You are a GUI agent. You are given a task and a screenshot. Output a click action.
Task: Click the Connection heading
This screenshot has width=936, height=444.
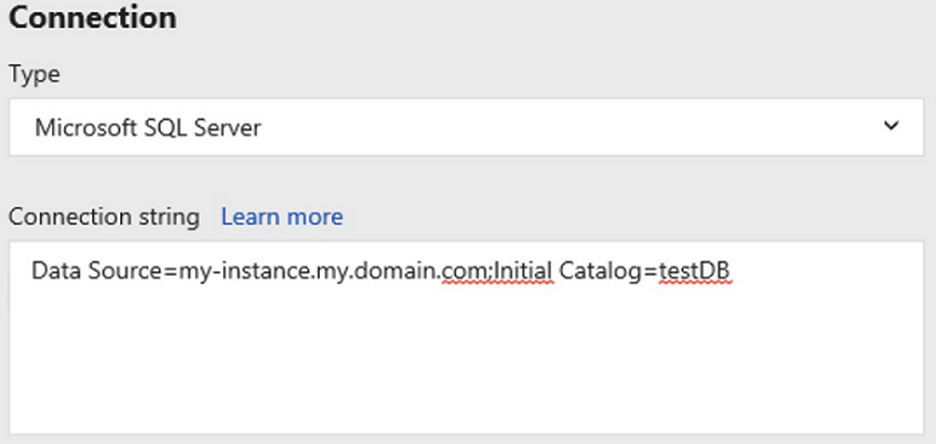(x=93, y=18)
